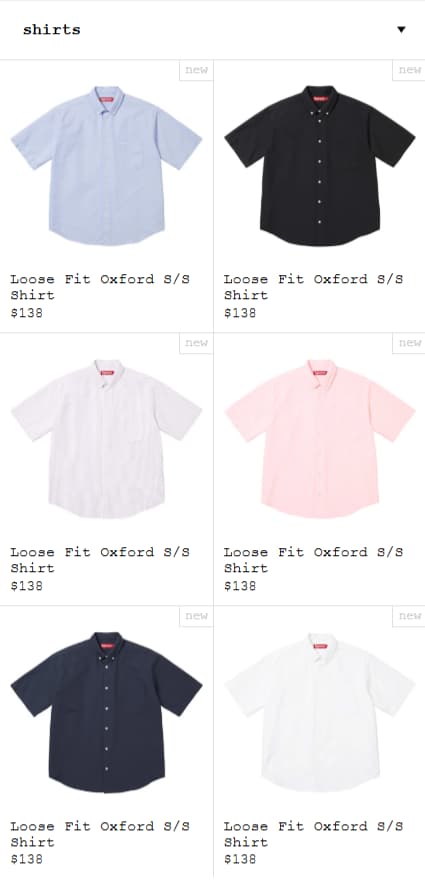Viewport: 425px width, 882px height.
Task: Click the $138 price under pink shirt
Action: point(240,586)
